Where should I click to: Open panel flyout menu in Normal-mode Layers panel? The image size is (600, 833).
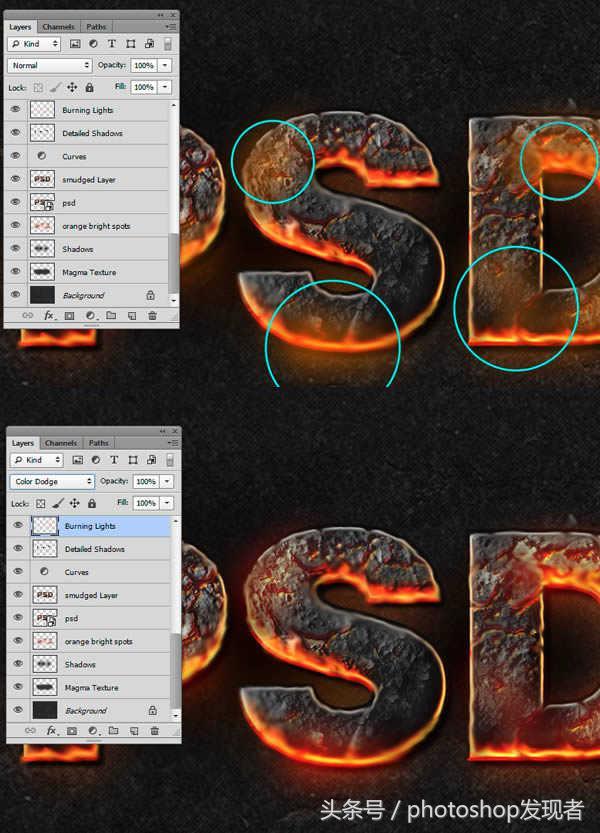(171, 27)
